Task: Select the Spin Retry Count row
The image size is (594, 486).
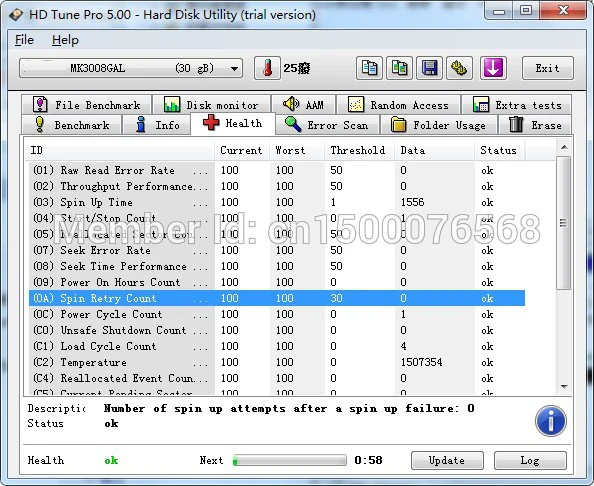Action: [277, 298]
